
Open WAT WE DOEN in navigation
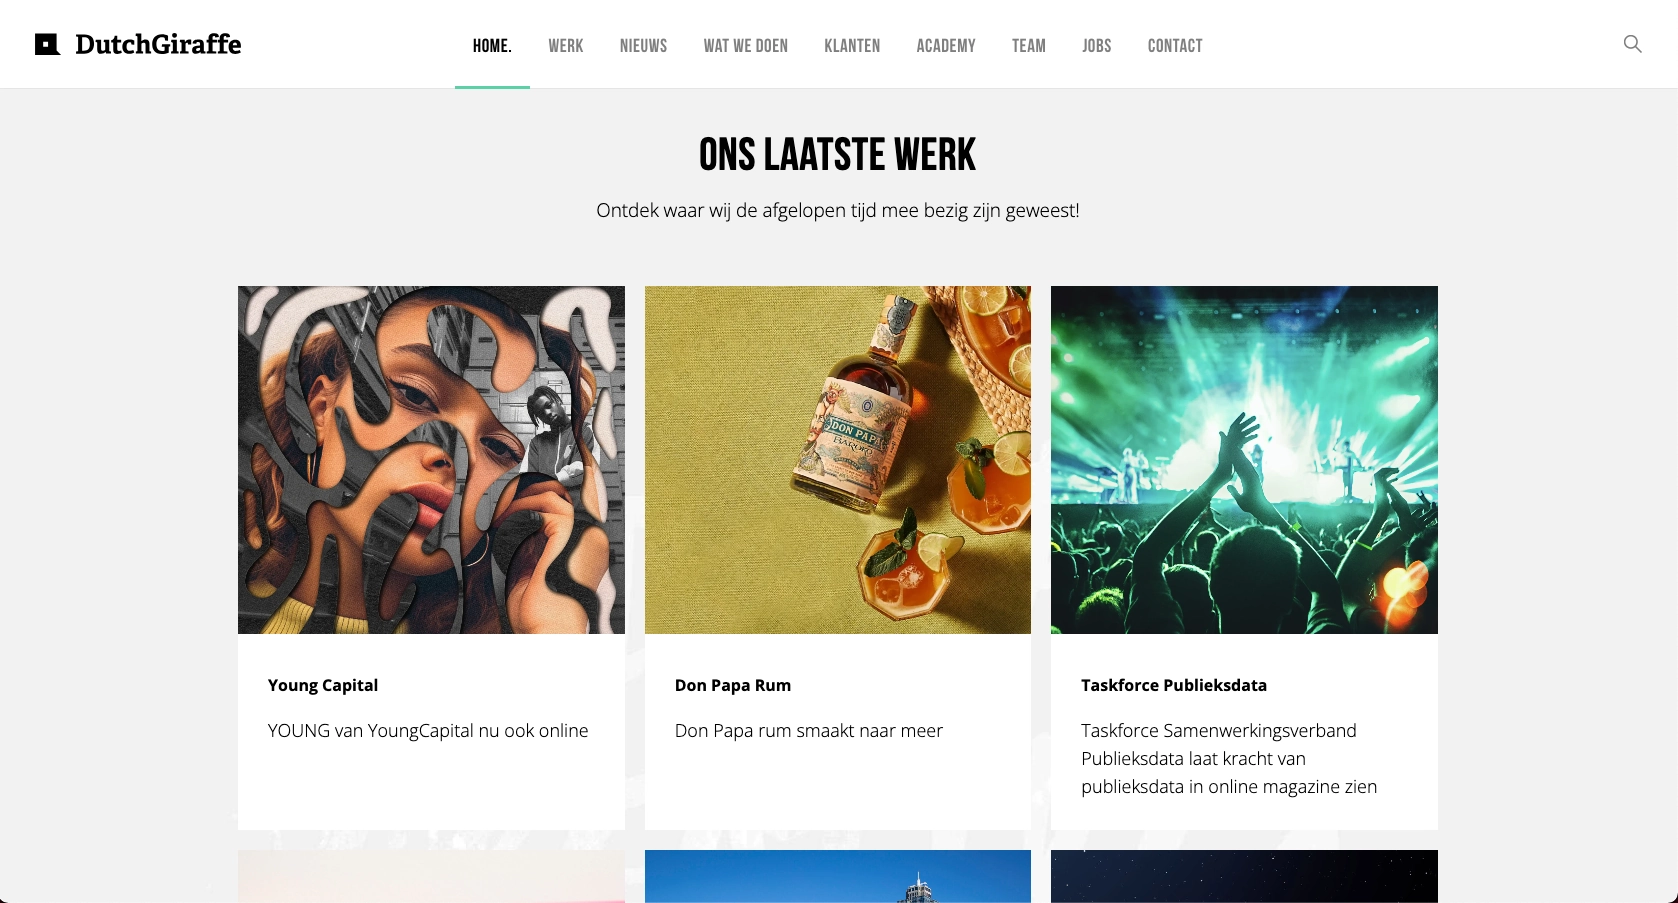point(746,46)
